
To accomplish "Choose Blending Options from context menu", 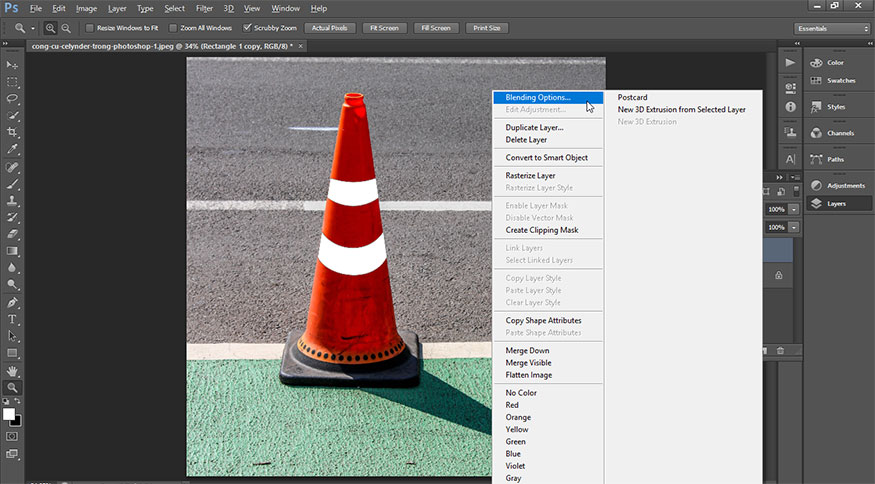I will pyautogui.click(x=538, y=97).
